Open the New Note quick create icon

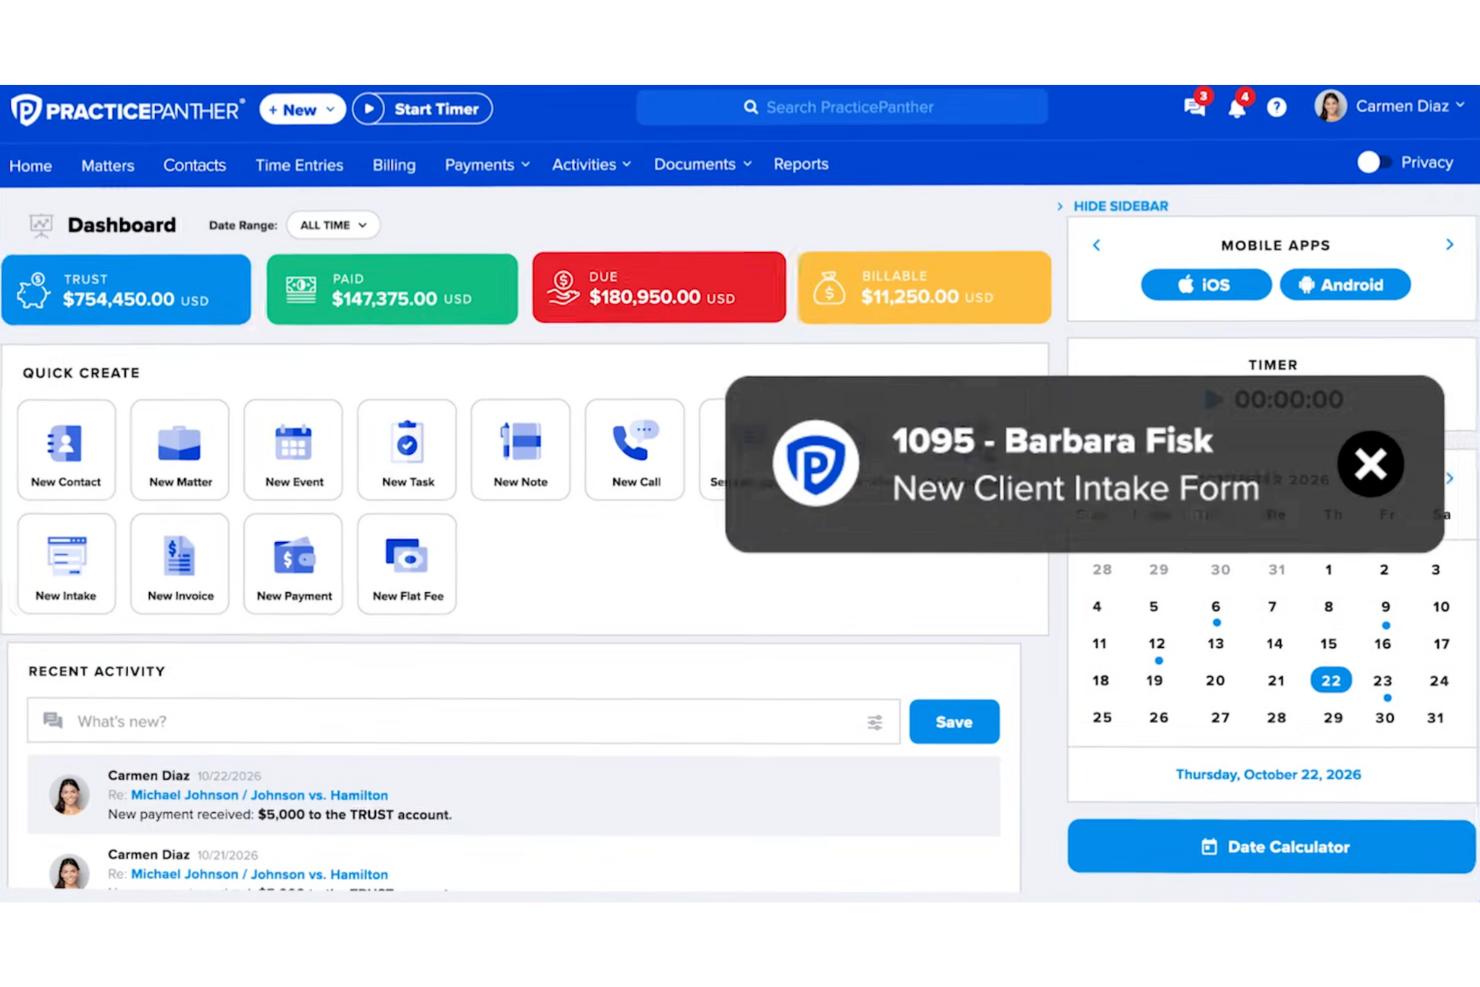click(520, 449)
